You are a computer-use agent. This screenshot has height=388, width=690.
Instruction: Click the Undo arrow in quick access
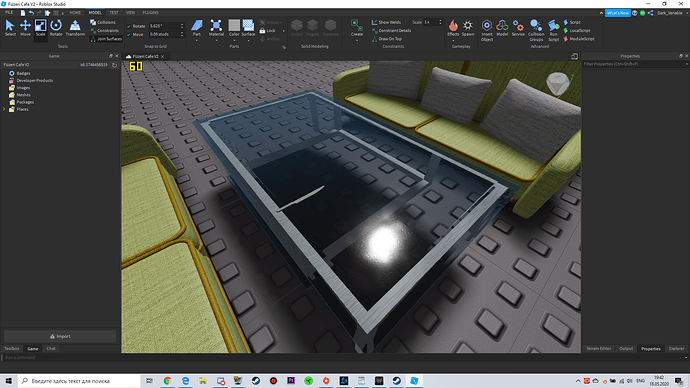31,13
